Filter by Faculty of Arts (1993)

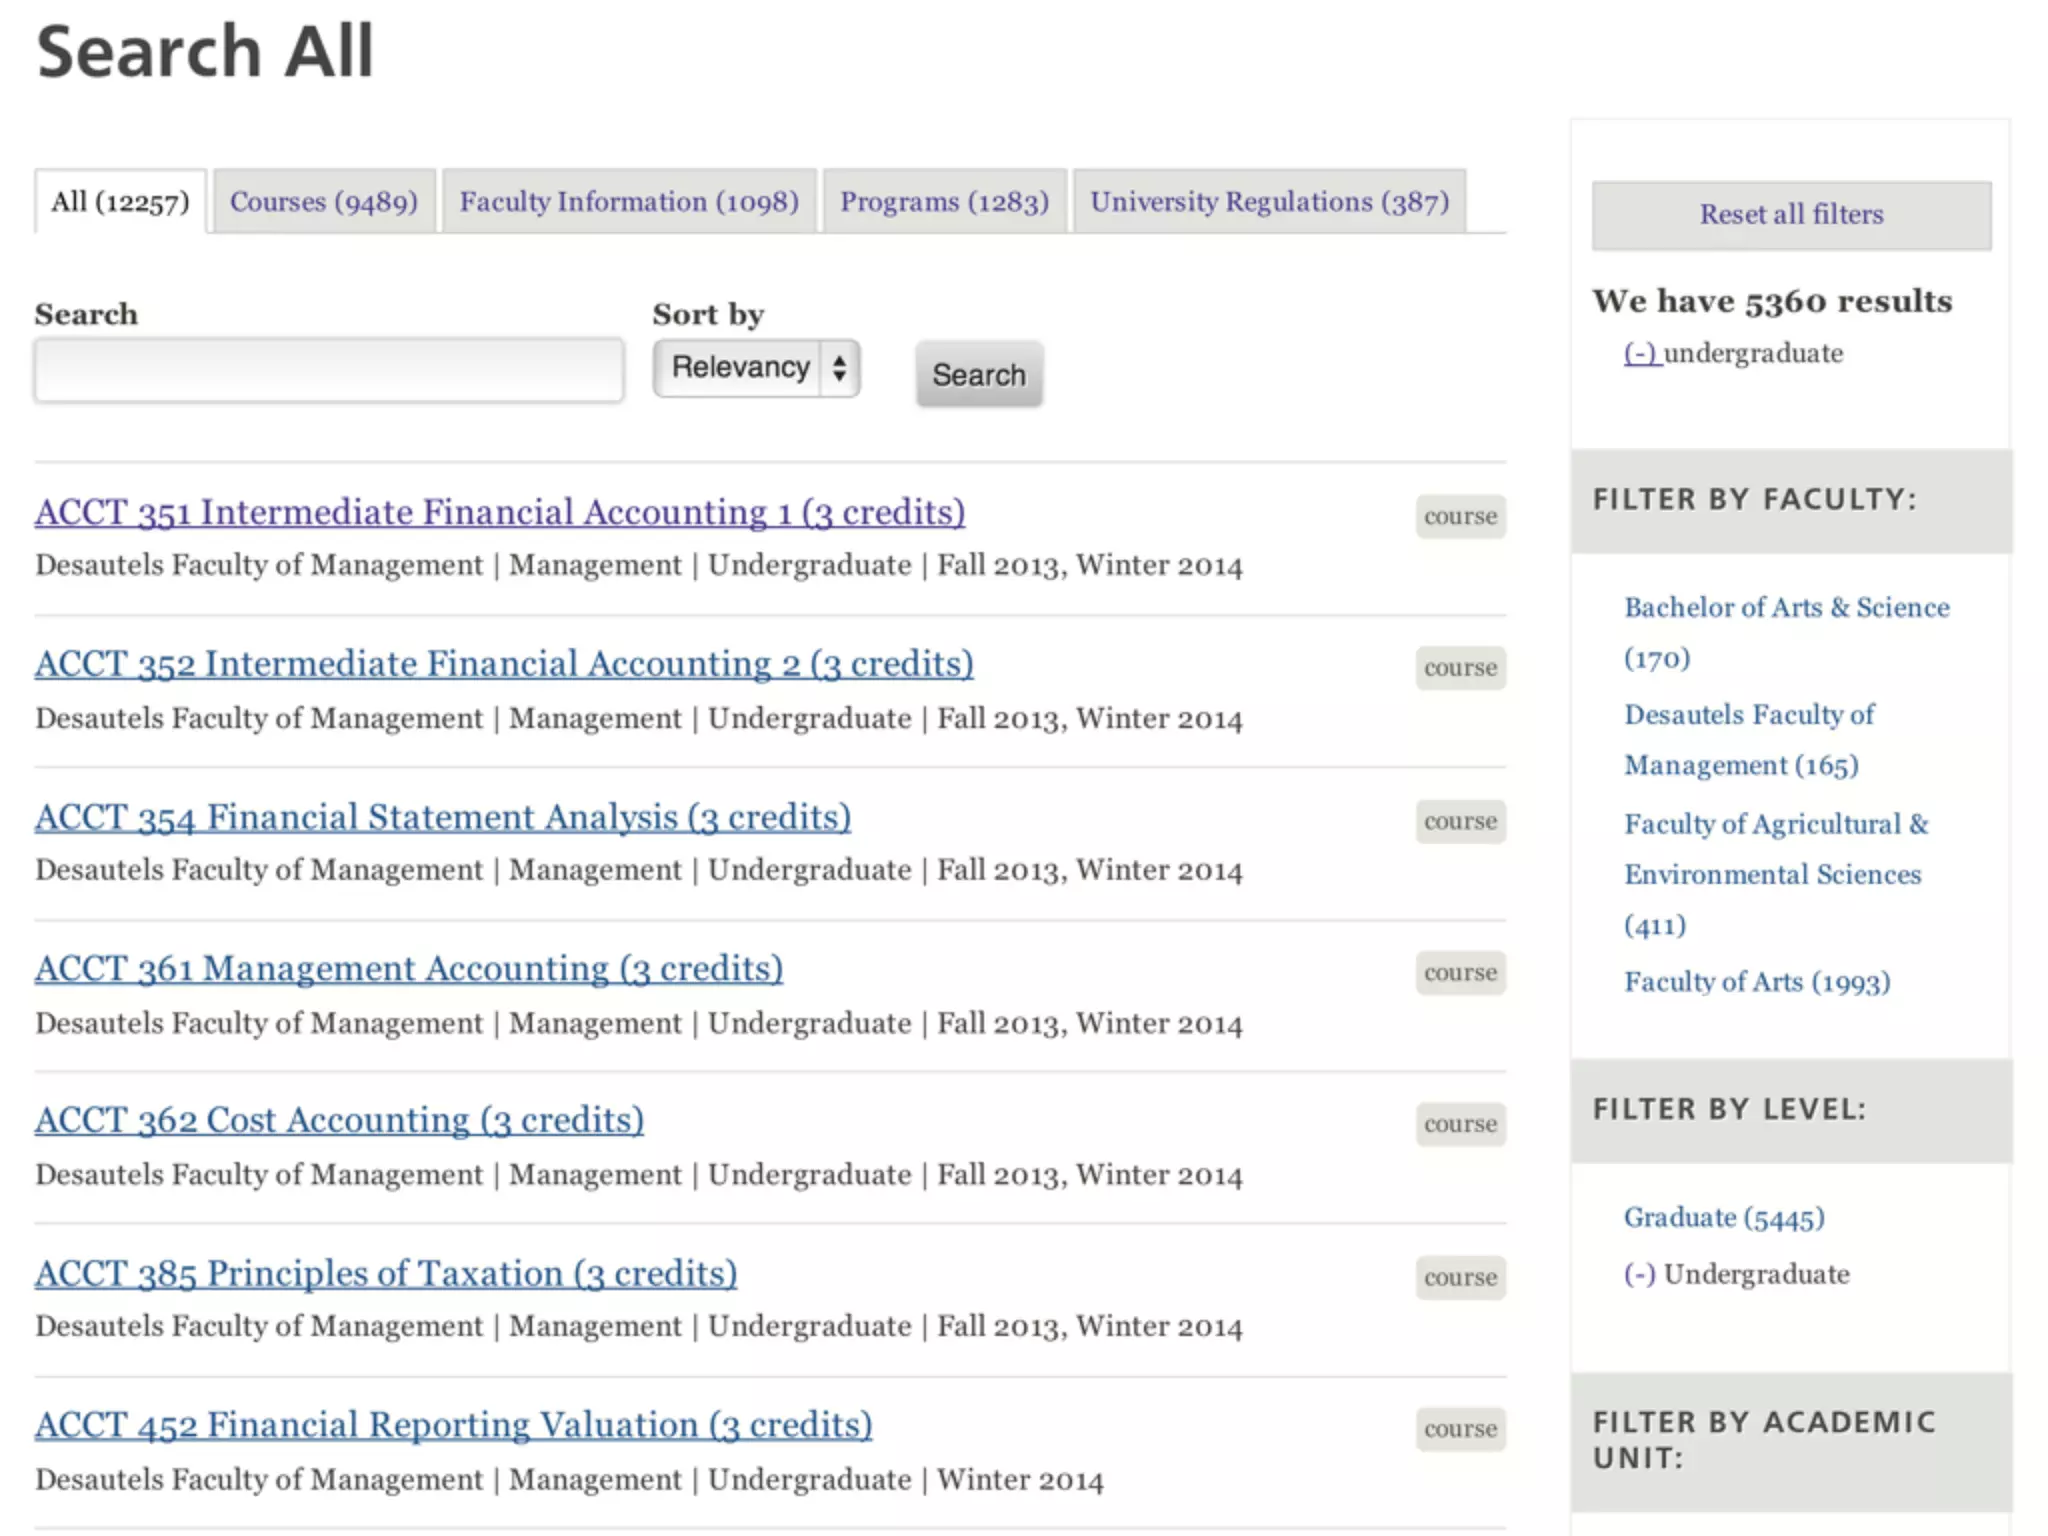(1757, 982)
